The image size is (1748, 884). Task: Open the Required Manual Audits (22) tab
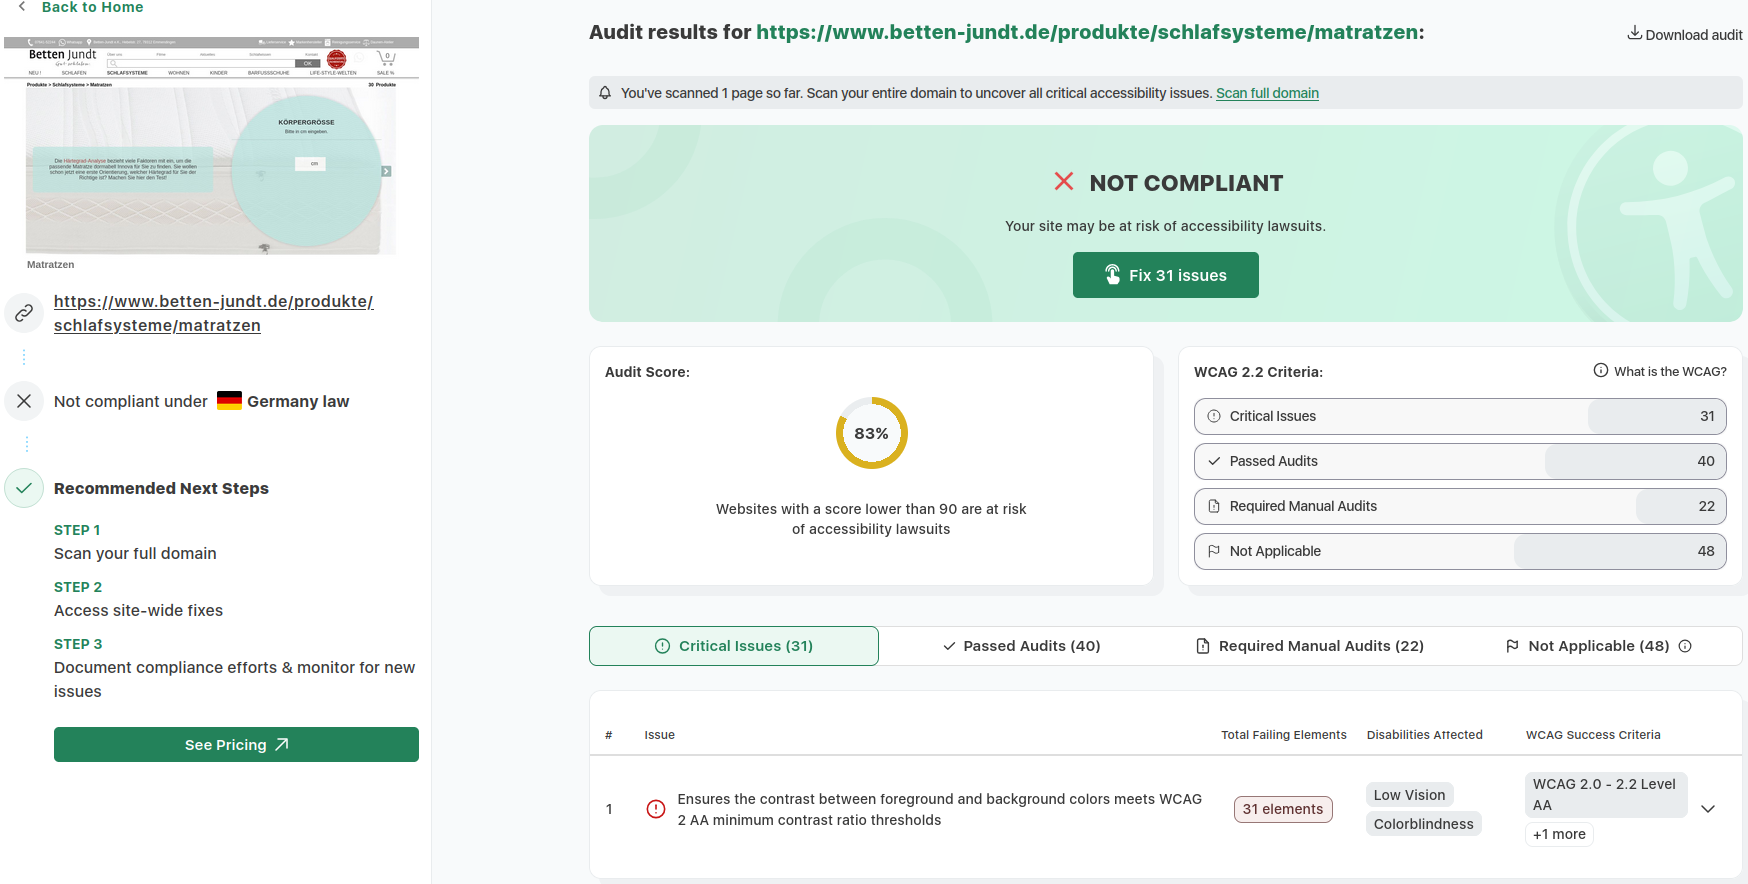click(x=1310, y=646)
